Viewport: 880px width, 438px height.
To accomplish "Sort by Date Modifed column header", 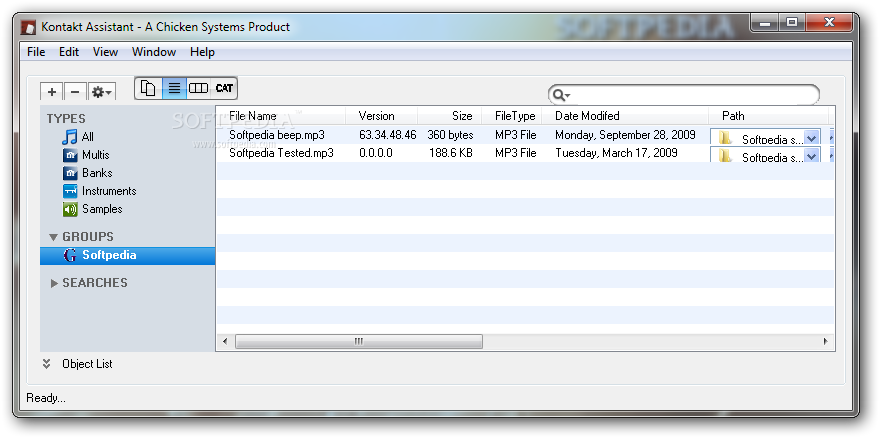I will 625,116.
